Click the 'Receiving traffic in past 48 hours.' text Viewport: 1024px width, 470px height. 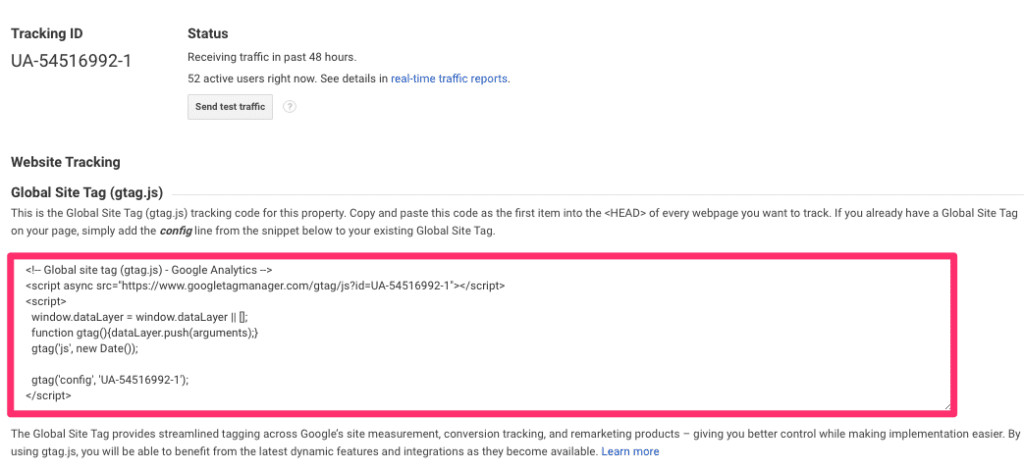[272, 57]
